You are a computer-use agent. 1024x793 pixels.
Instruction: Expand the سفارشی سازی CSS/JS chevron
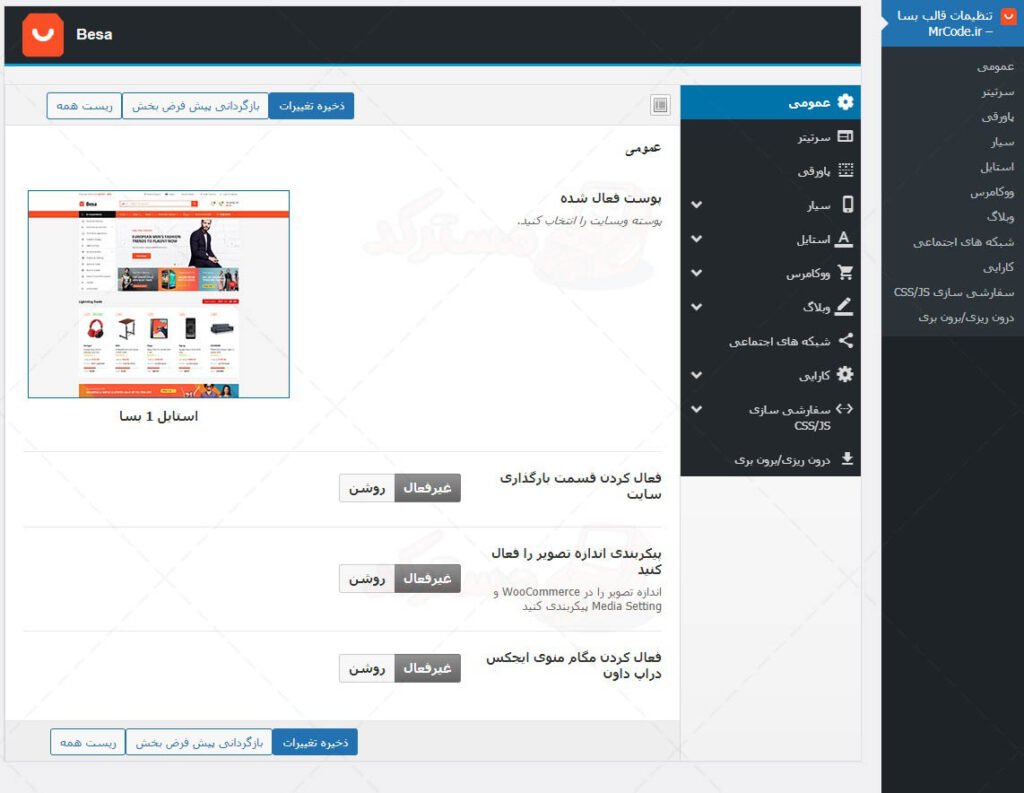pyautogui.click(x=696, y=409)
